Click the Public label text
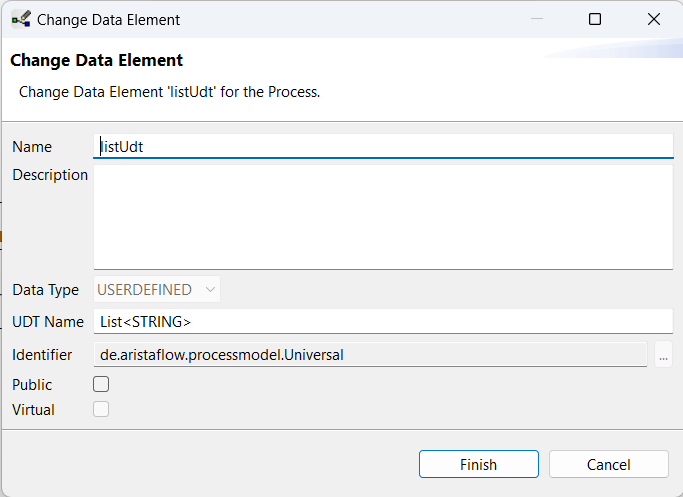 click(x=32, y=385)
